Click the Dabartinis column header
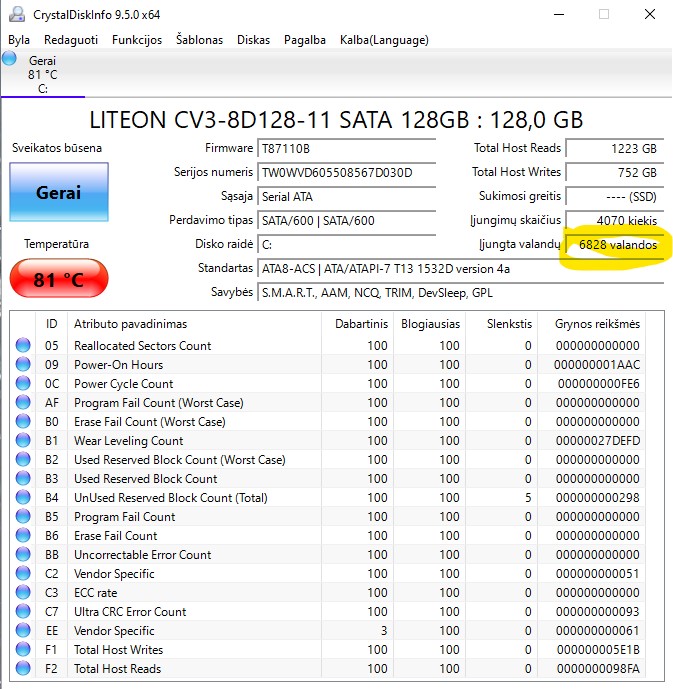The height and width of the screenshot is (689, 673). 358,324
